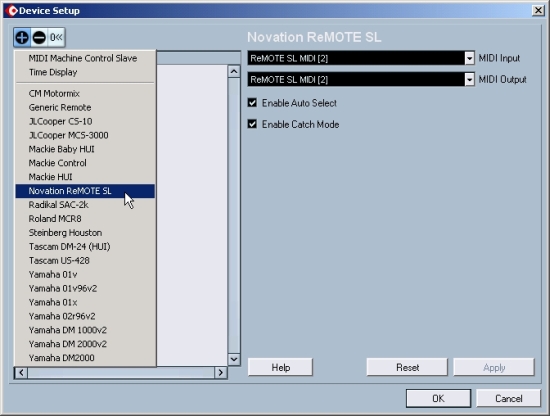Choose Yamaha DM 2000v2 device
Image resolution: width=550 pixels, height=416 pixels.
tap(85, 344)
